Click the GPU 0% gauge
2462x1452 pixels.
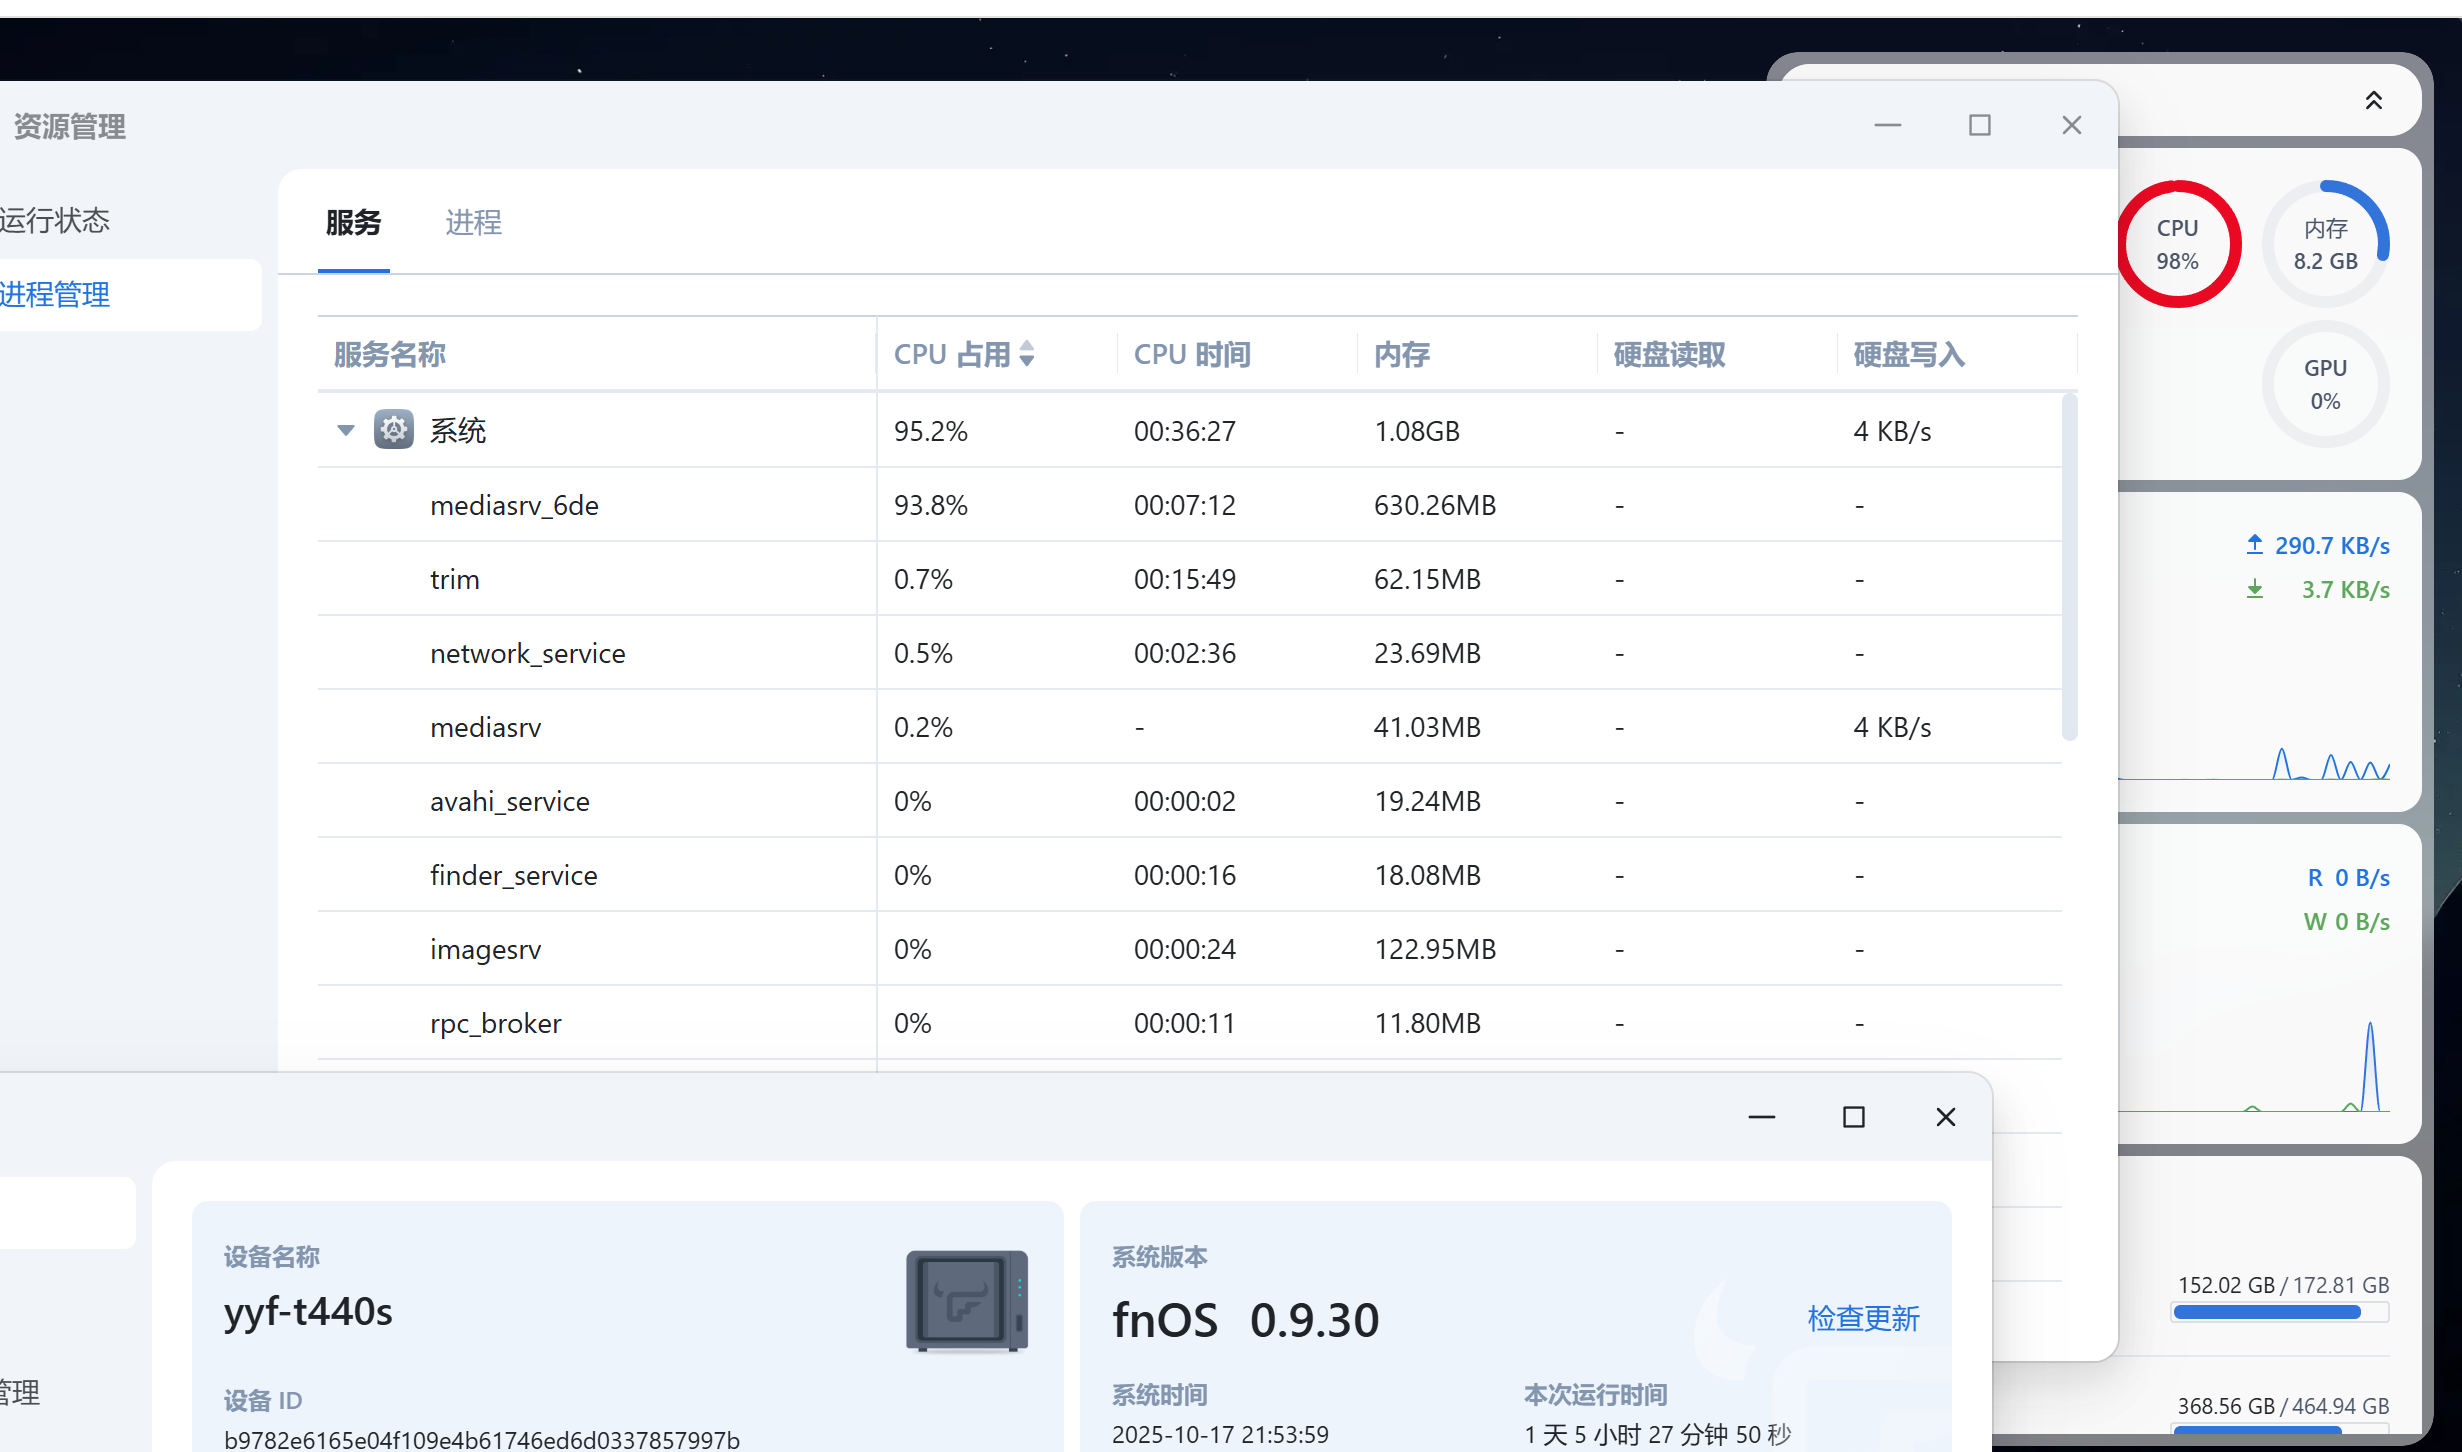click(x=2325, y=384)
